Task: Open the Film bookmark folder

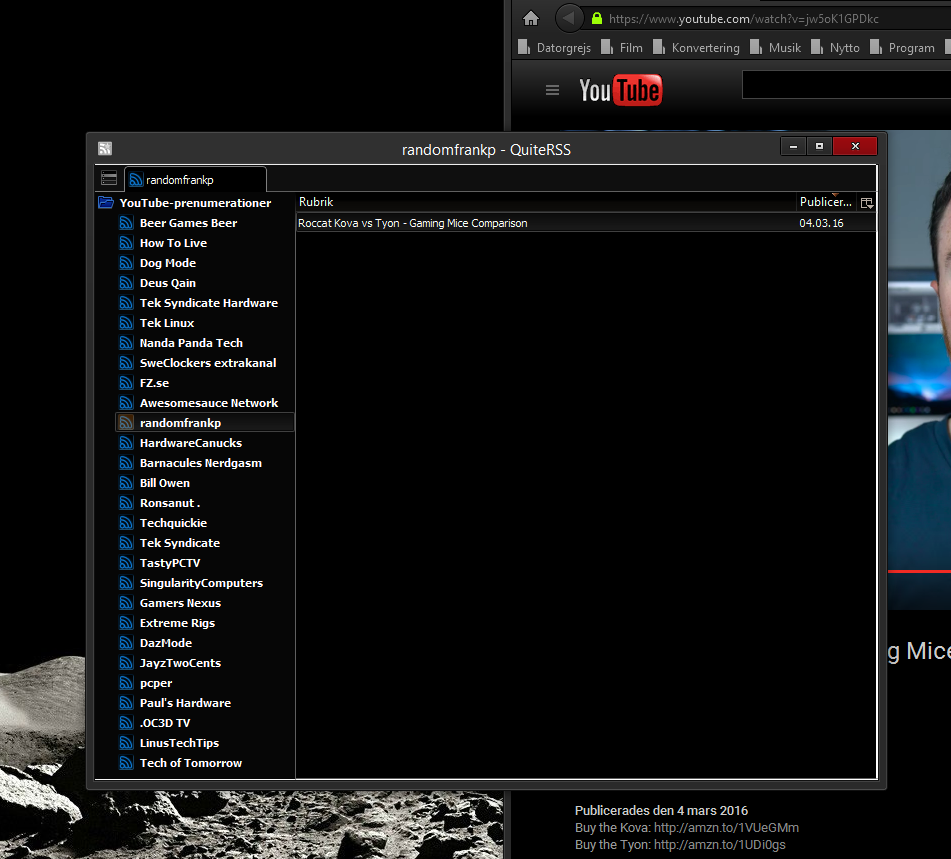Action: [x=622, y=47]
